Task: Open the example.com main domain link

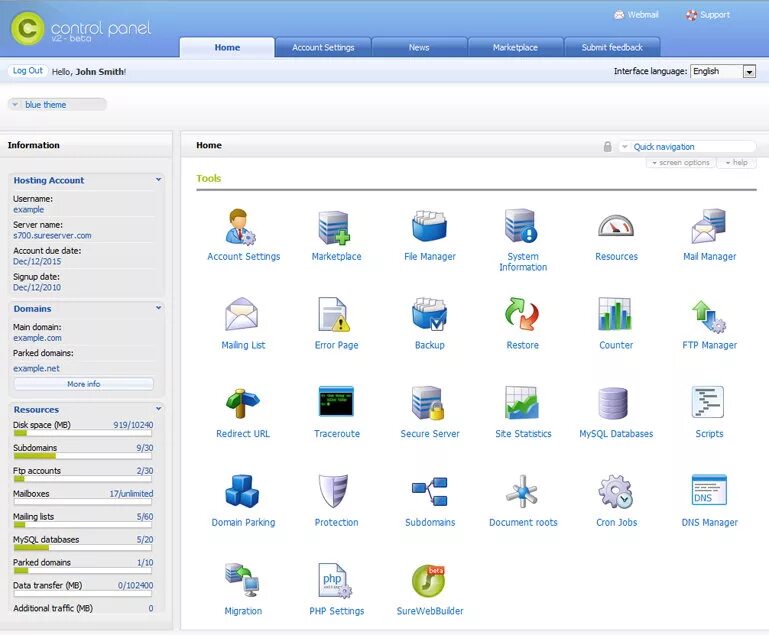Action: pos(37,338)
